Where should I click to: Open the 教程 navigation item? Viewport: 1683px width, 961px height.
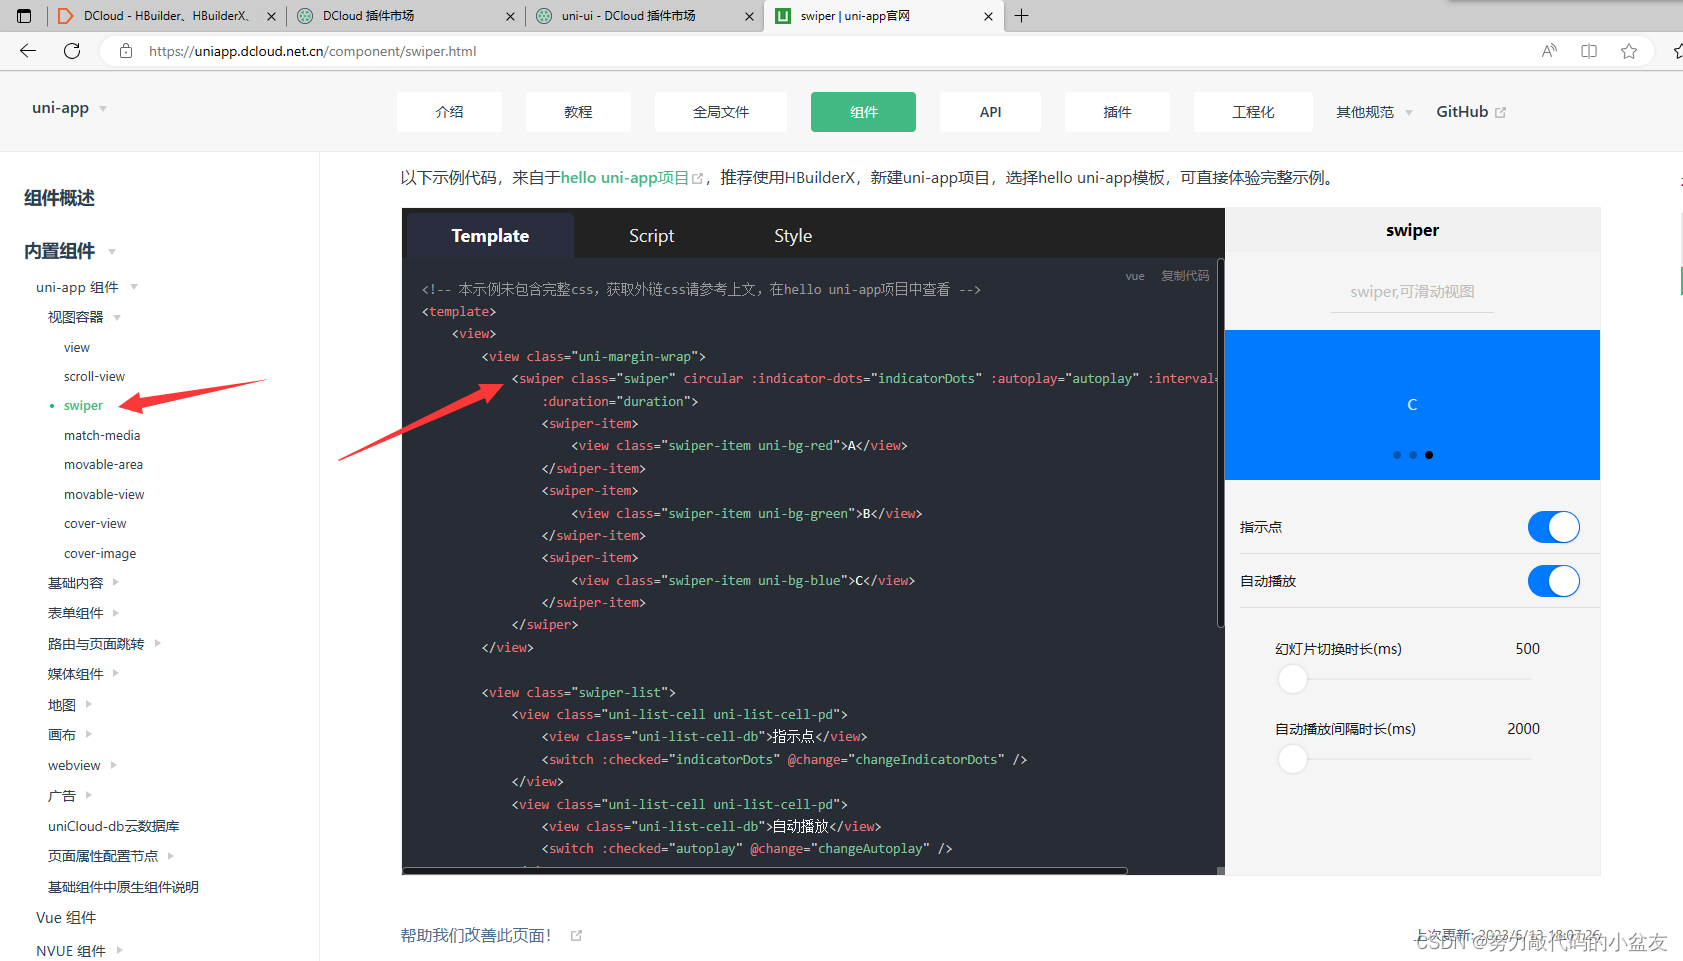tap(578, 112)
